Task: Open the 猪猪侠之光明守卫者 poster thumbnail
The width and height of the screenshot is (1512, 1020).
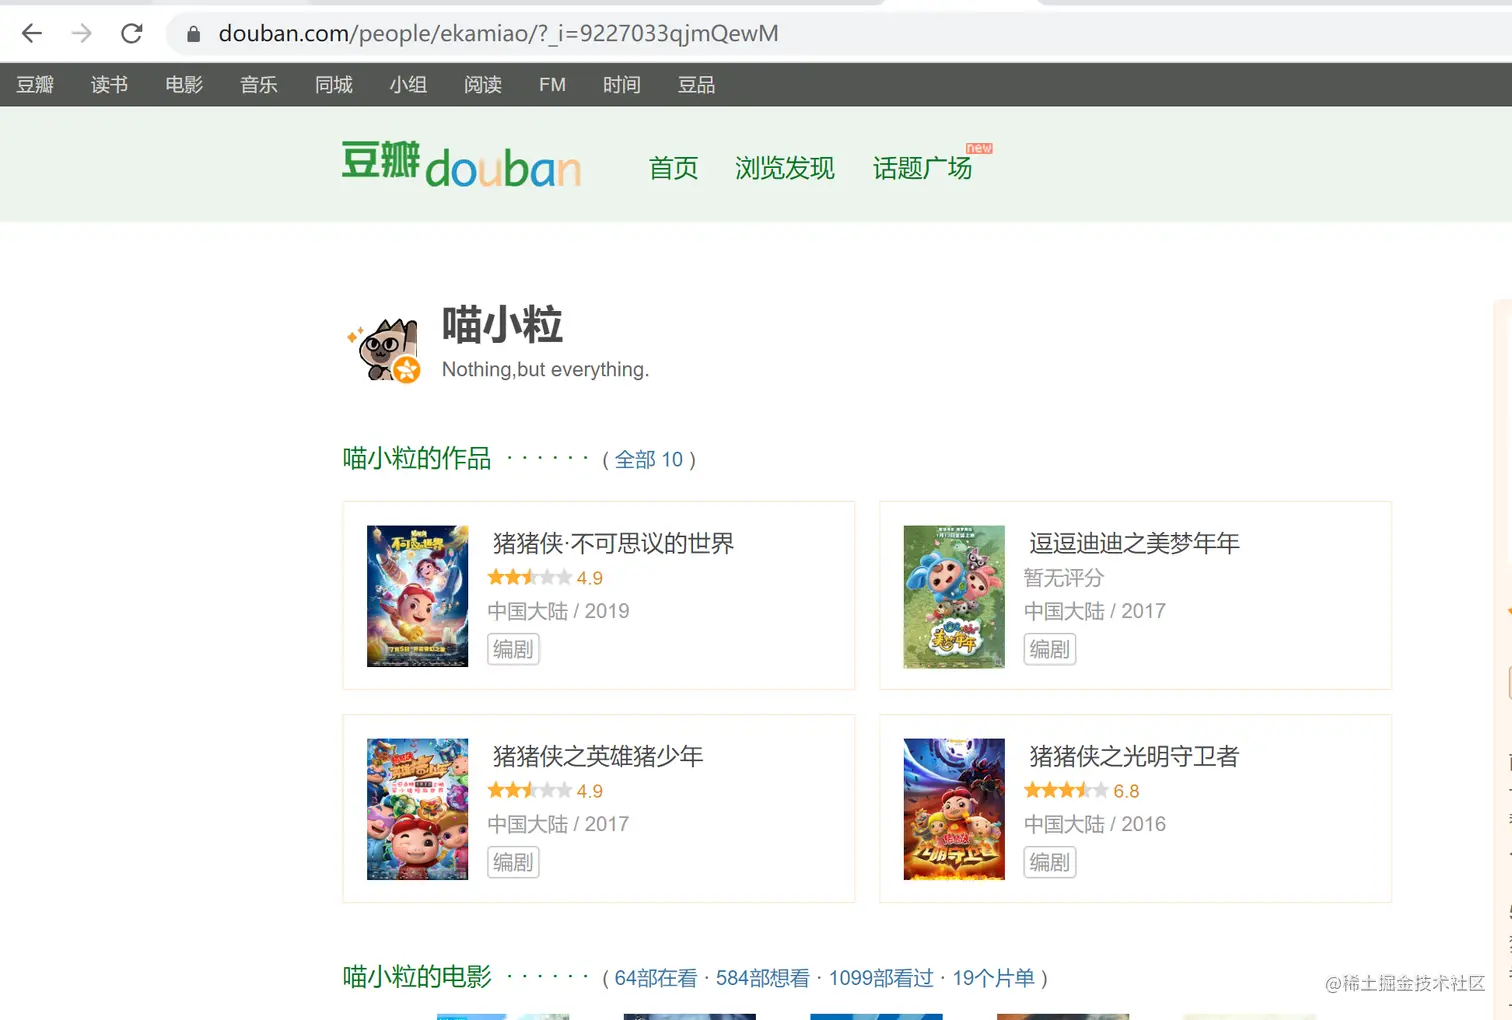Action: (x=954, y=809)
